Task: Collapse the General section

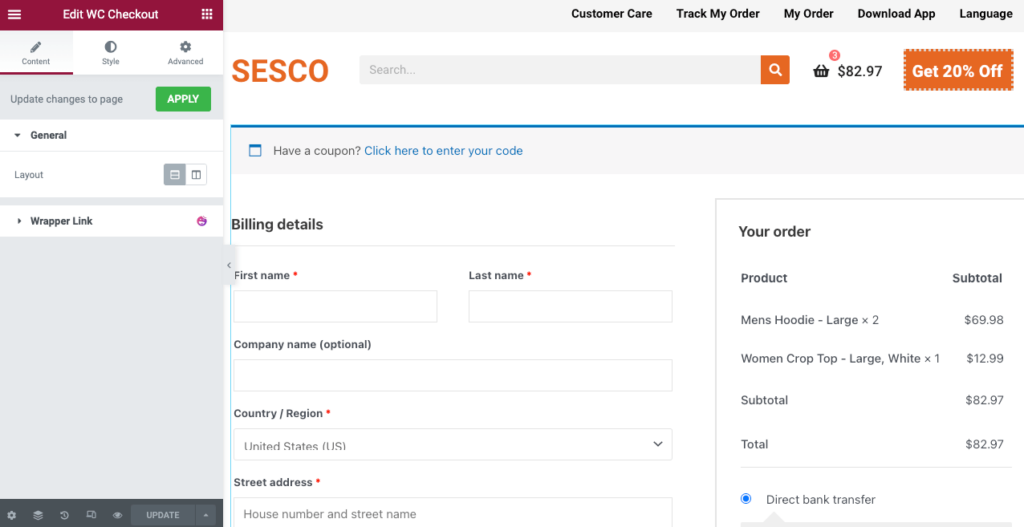Action: click(18, 135)
